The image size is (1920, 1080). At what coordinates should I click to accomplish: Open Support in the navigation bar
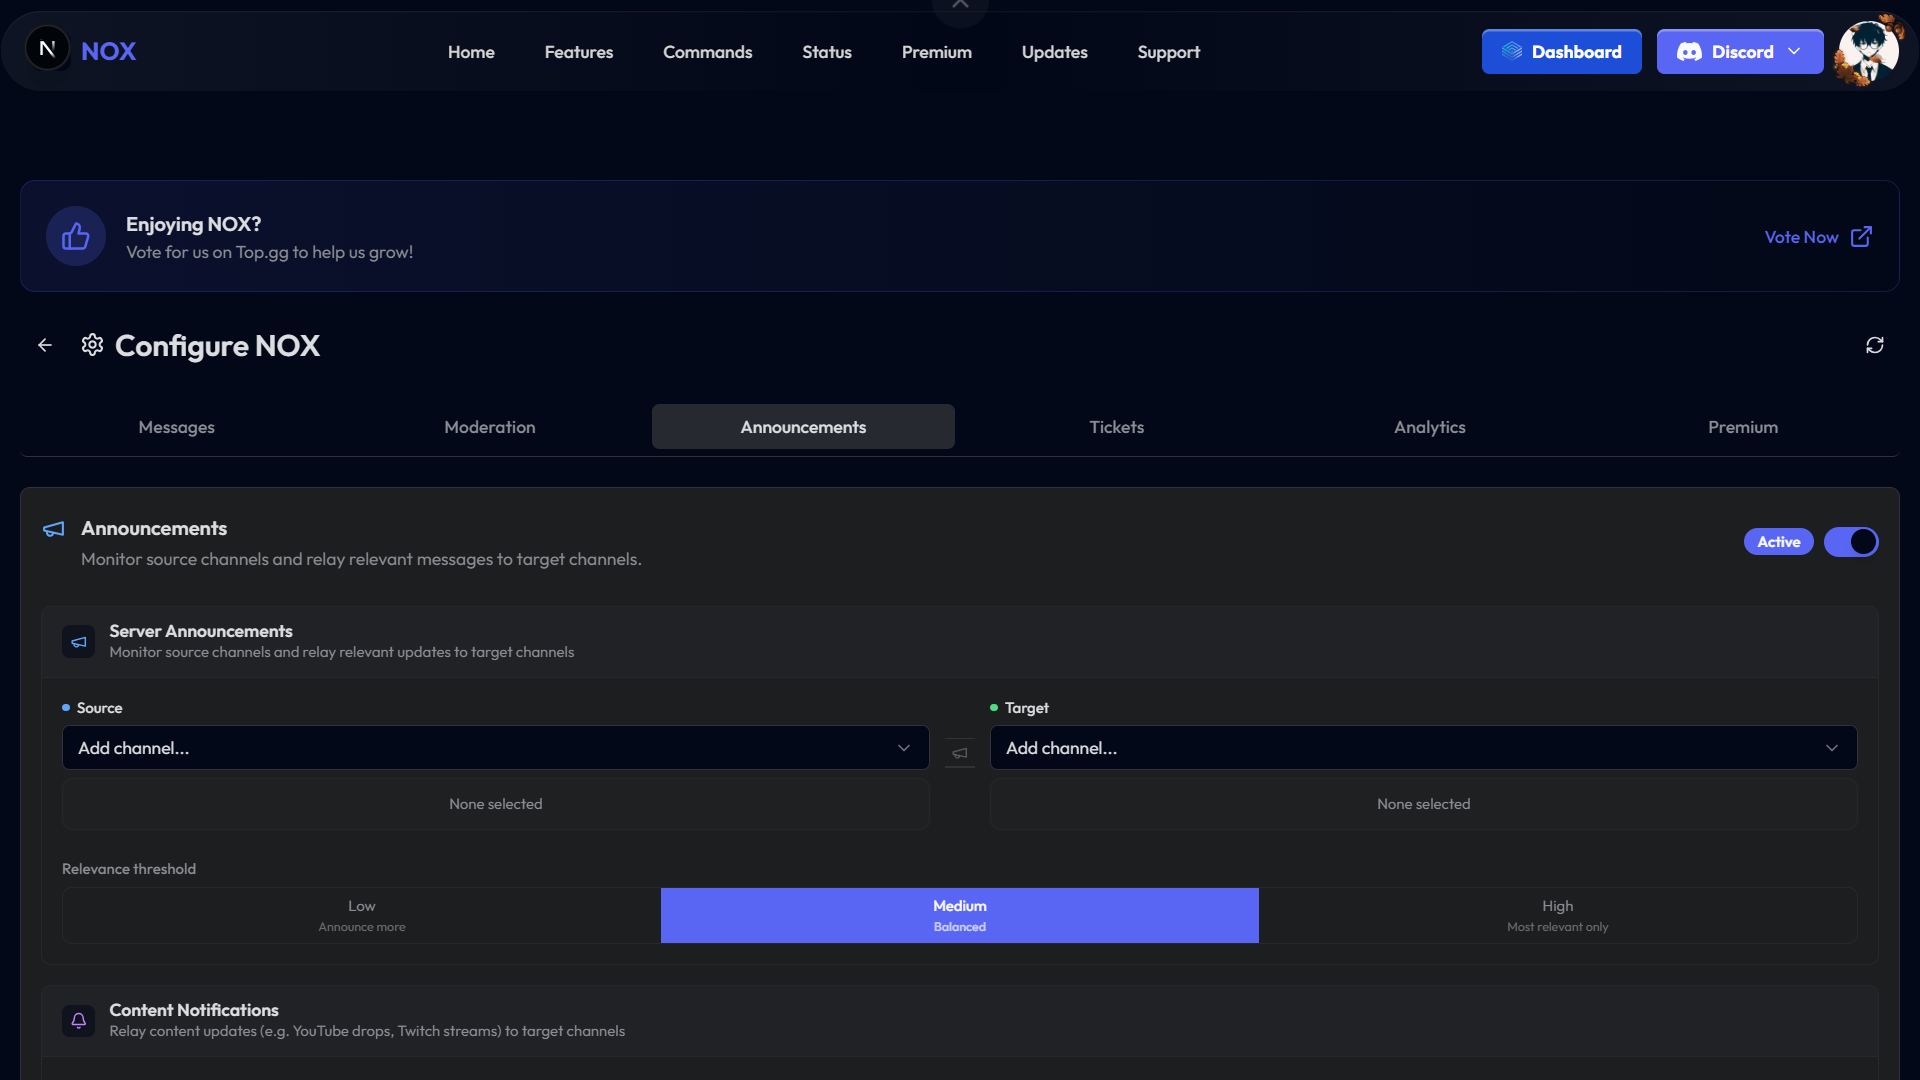1169,52
